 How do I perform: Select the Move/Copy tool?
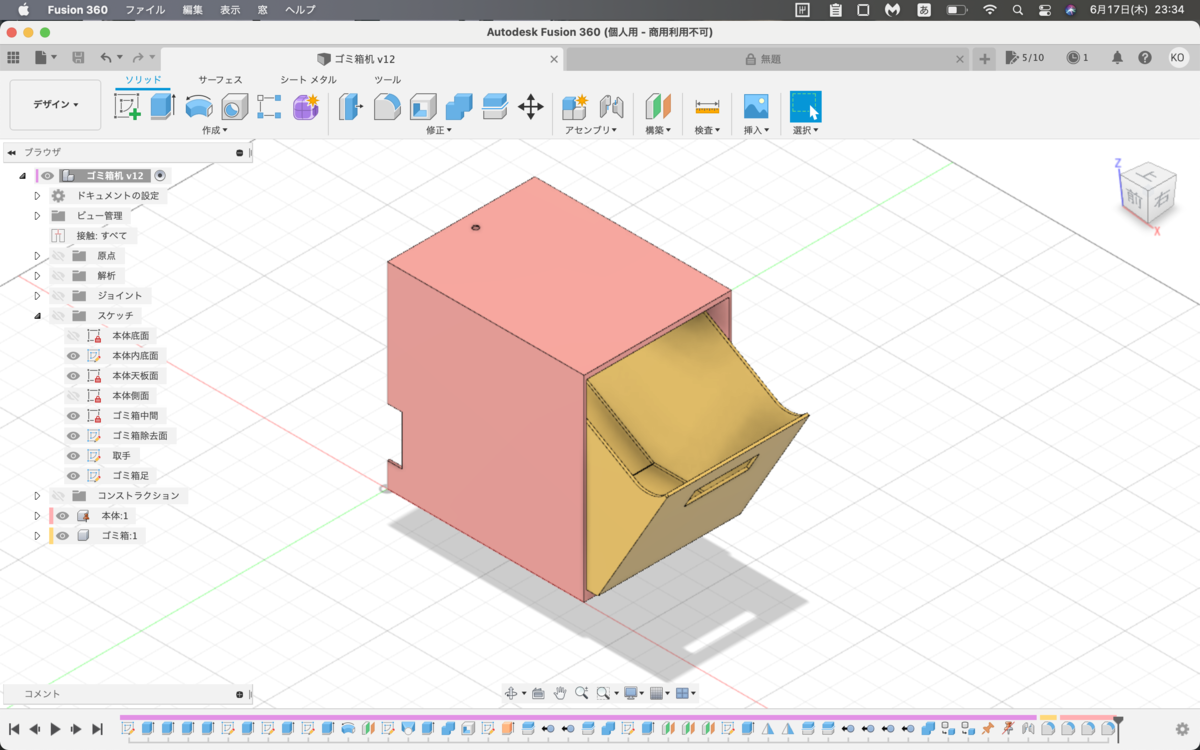[530, 107]
